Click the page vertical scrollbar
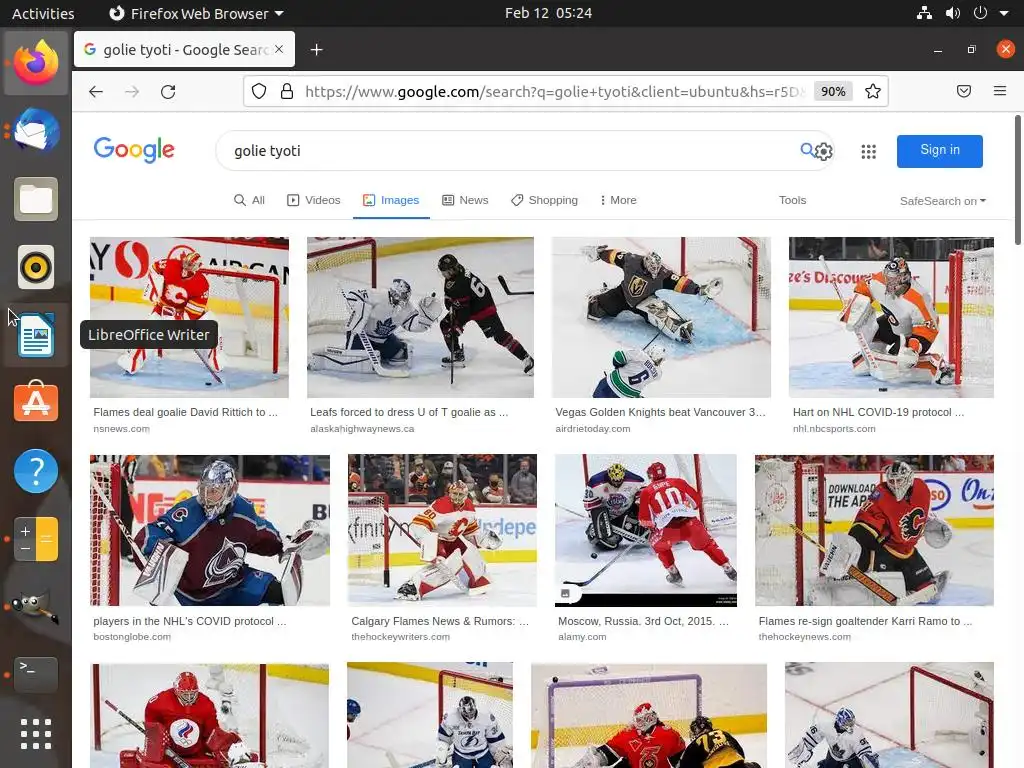Image resolution: width=1024 pixels, height=768 pixels. [1017, 180]
